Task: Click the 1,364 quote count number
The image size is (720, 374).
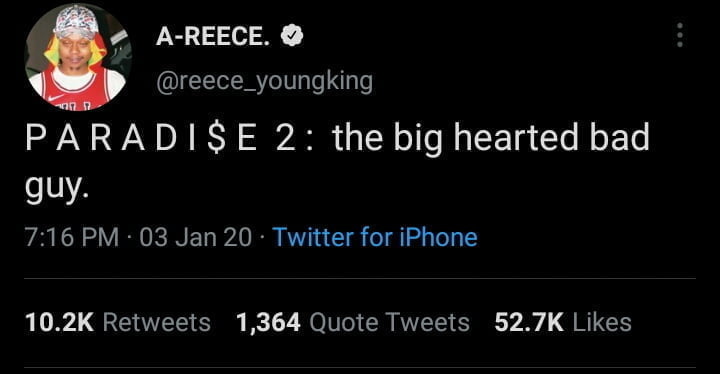Action: click(x=268, y=322)
